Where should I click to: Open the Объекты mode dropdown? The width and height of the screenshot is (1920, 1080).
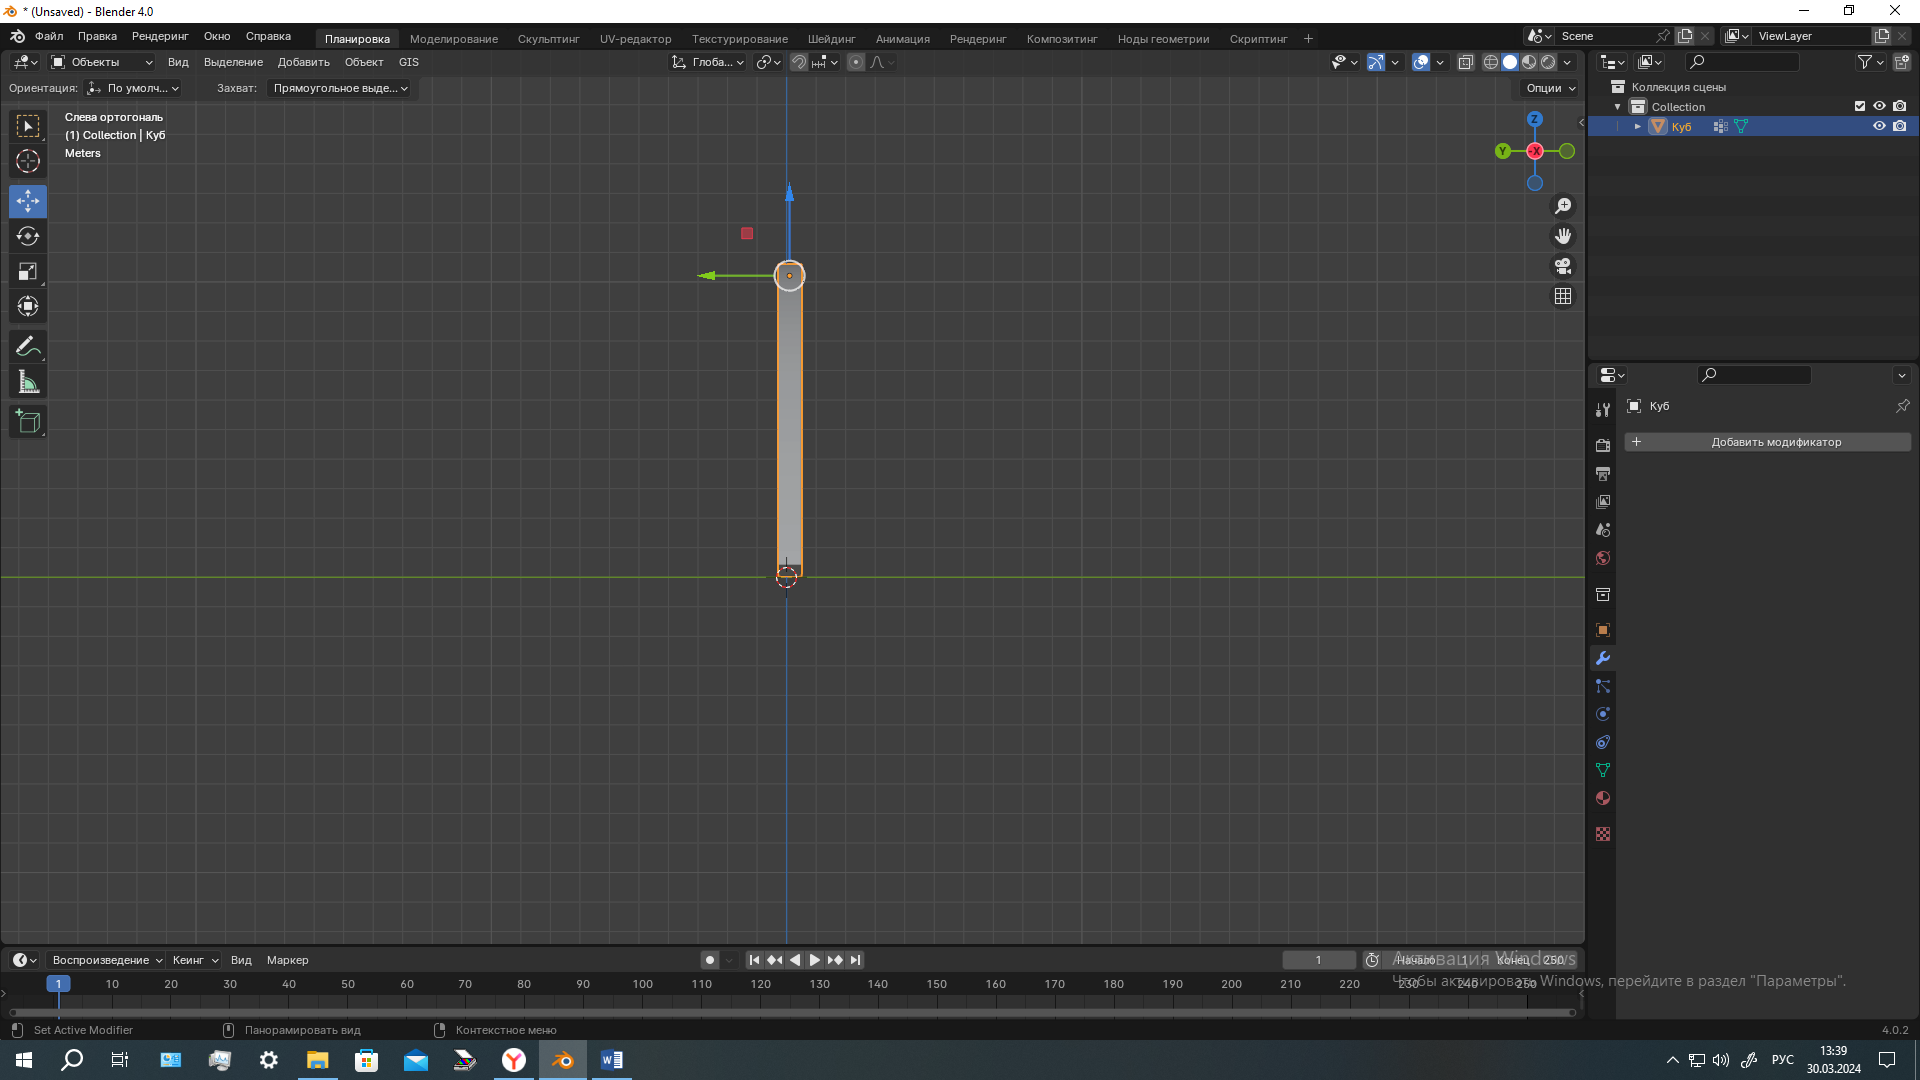102,62
